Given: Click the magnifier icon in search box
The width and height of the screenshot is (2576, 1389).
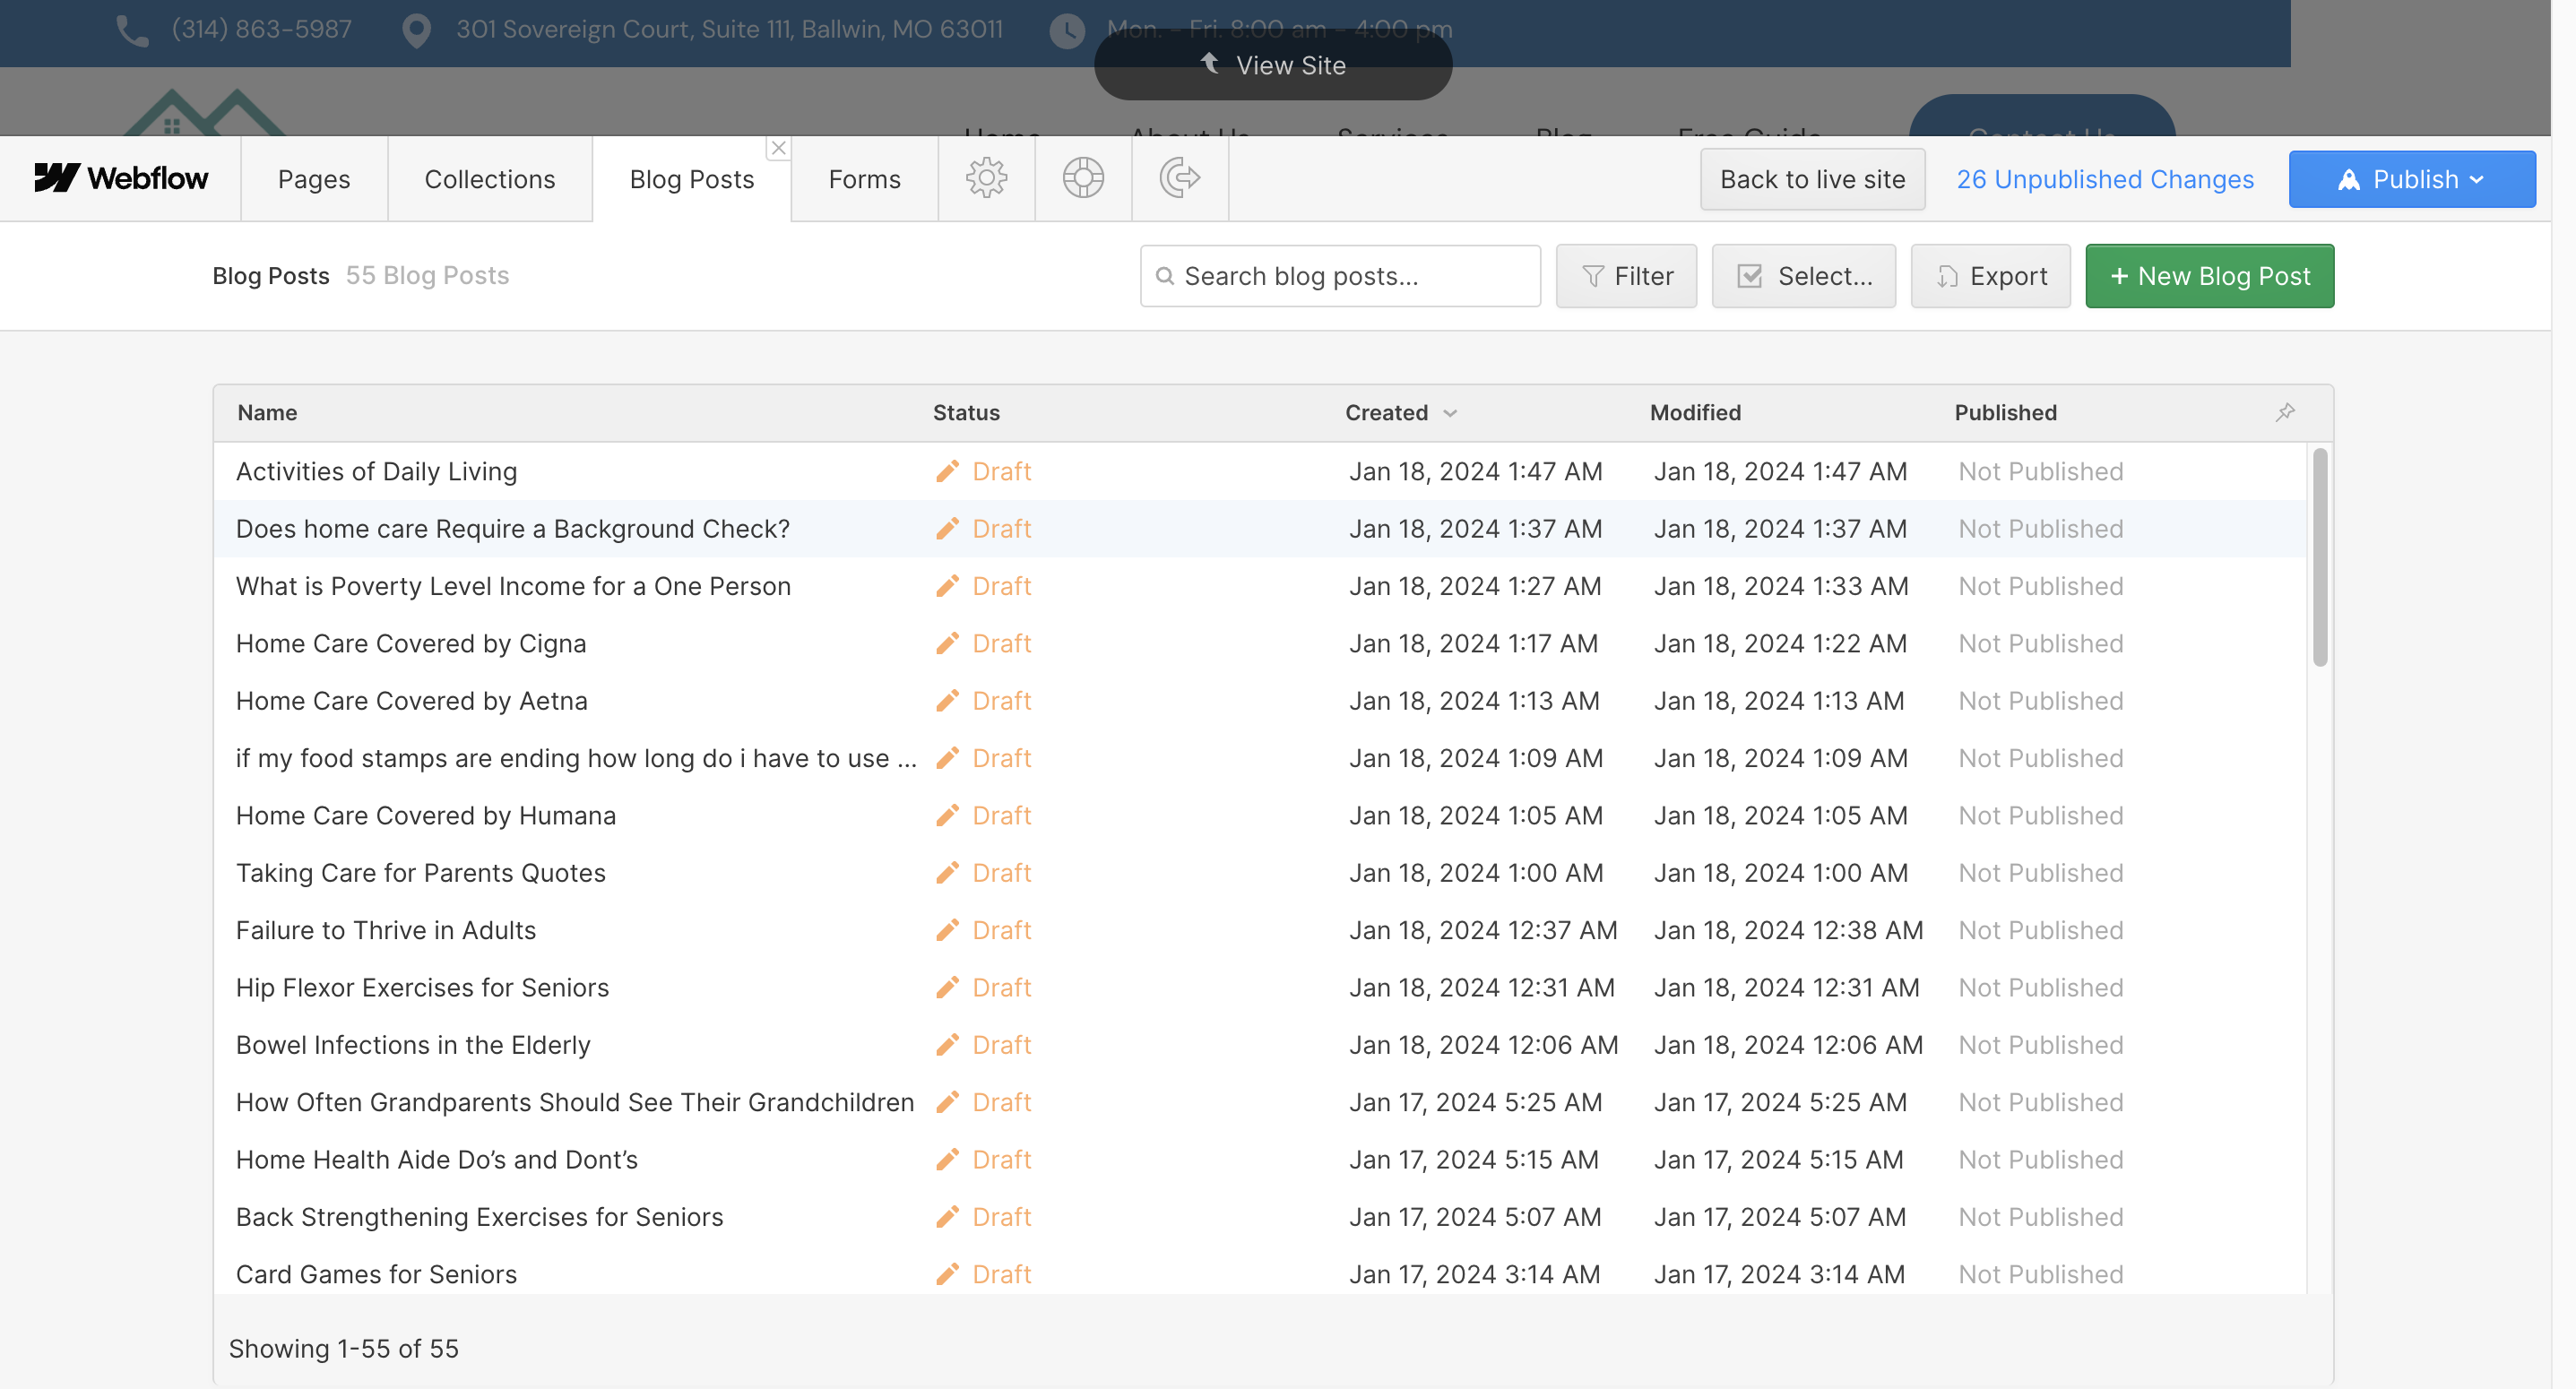Looking at the screenshot, I should coord(1165,276).
